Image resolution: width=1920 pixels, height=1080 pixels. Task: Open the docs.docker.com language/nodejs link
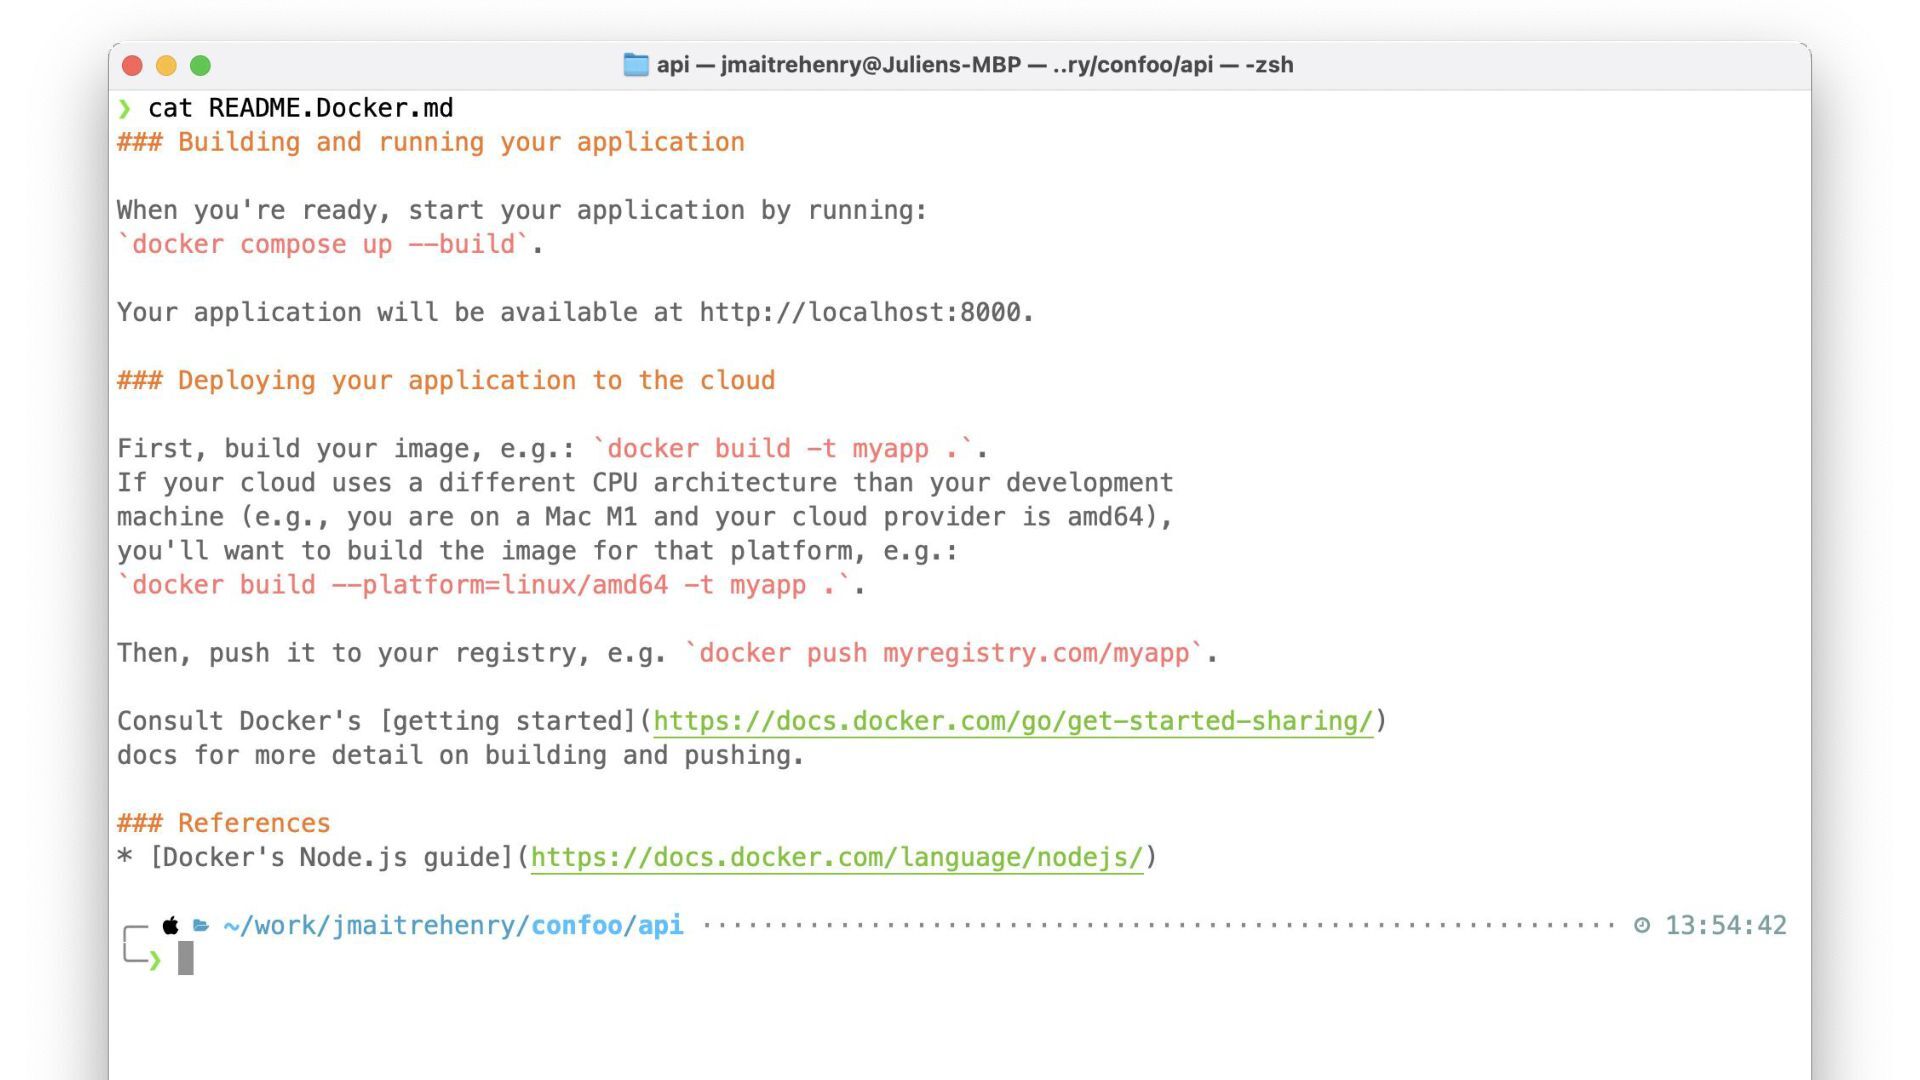click(x=836, y=857)
